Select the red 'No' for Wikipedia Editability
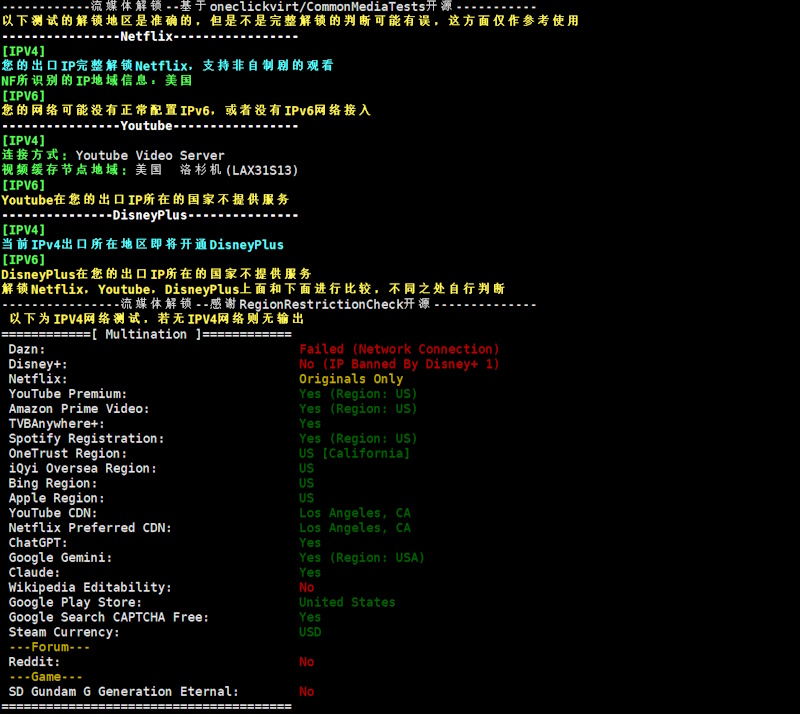 click(x=307, y=587)
